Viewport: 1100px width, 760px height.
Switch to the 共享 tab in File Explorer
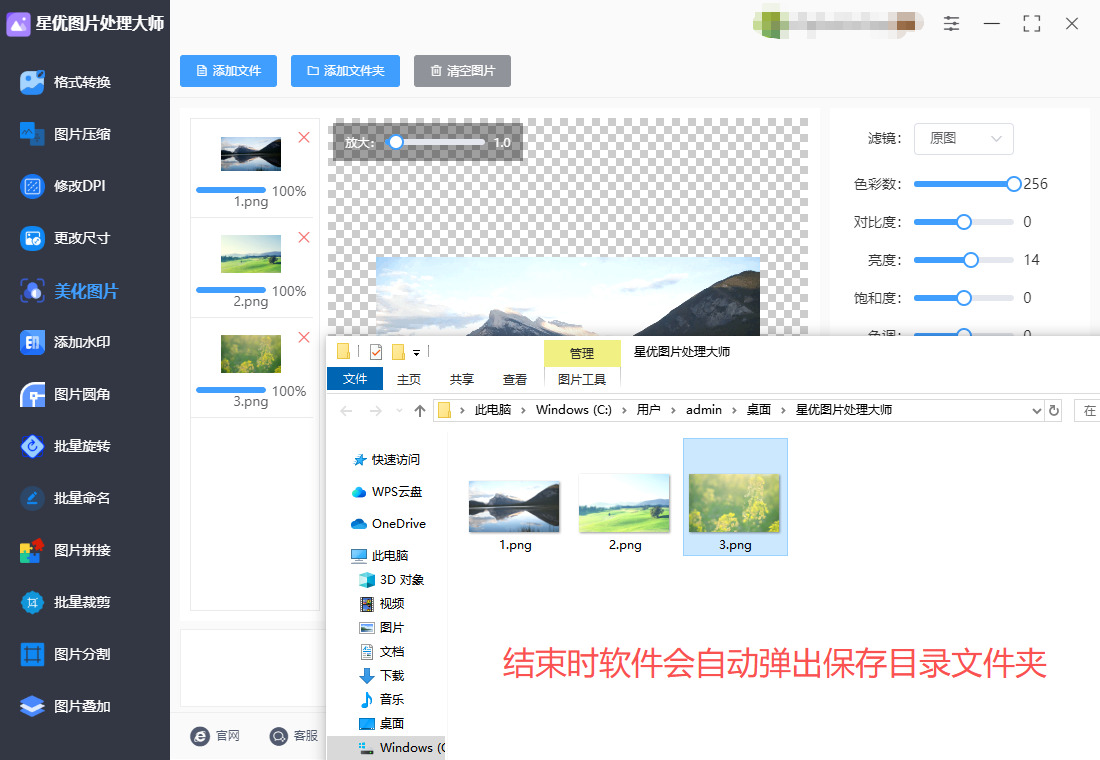coord(462,379)
